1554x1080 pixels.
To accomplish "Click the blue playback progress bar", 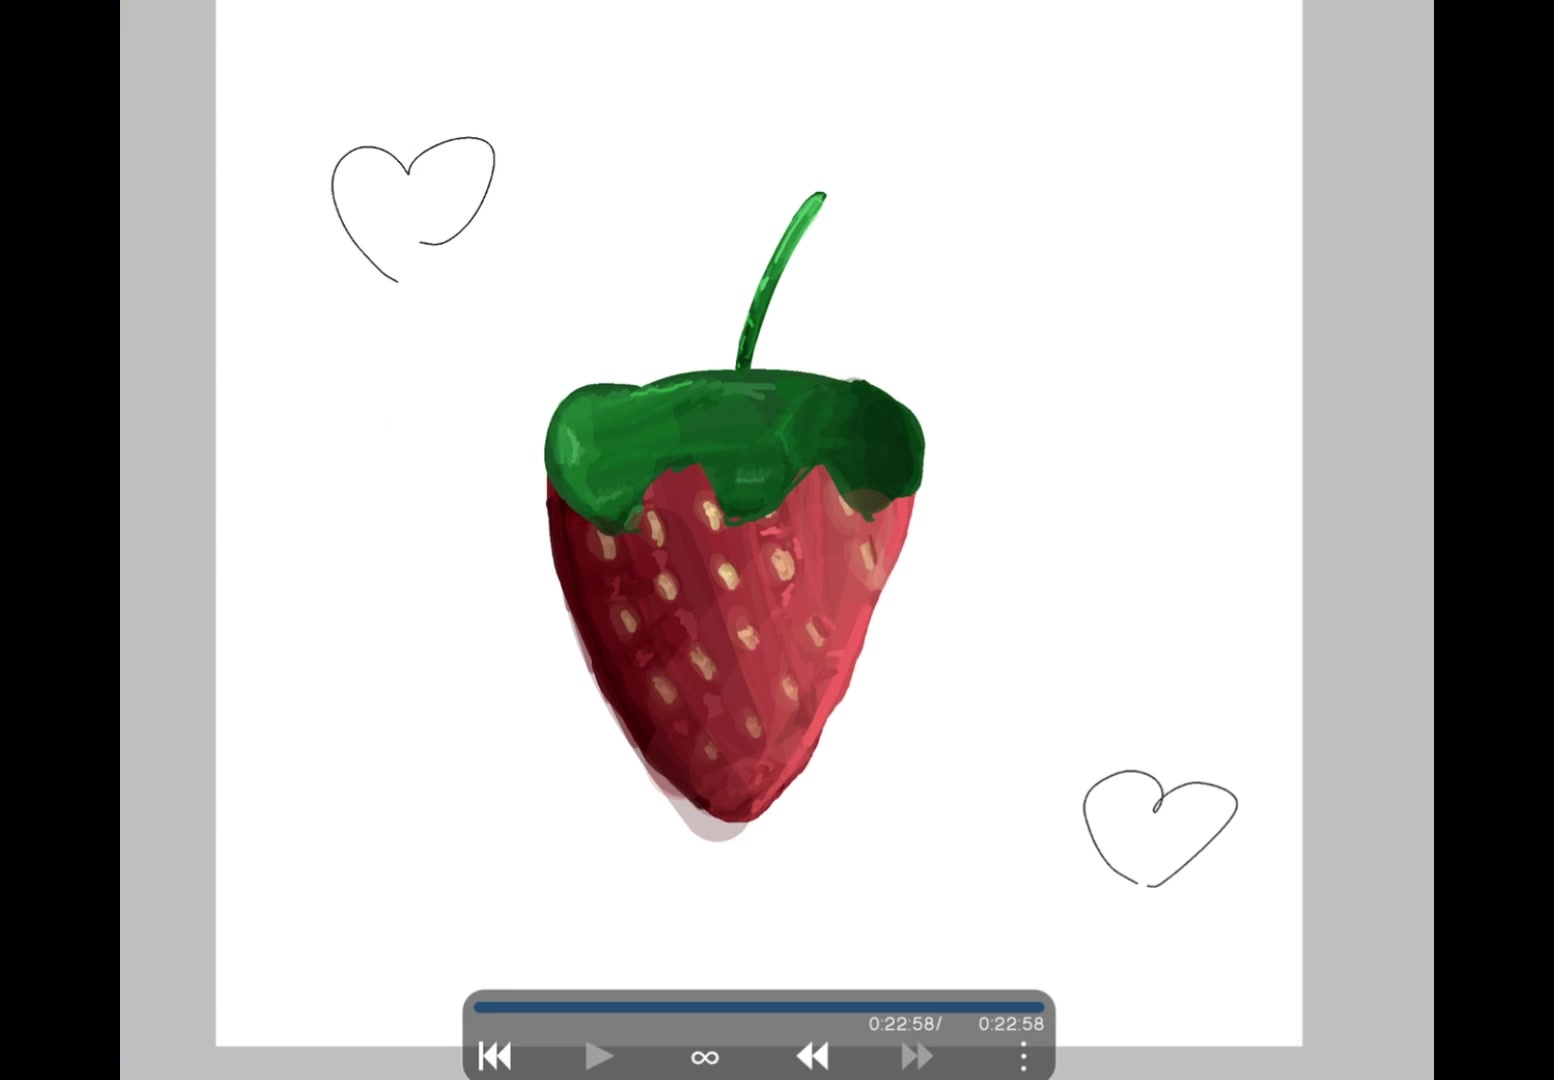I will pos(759,1007).
